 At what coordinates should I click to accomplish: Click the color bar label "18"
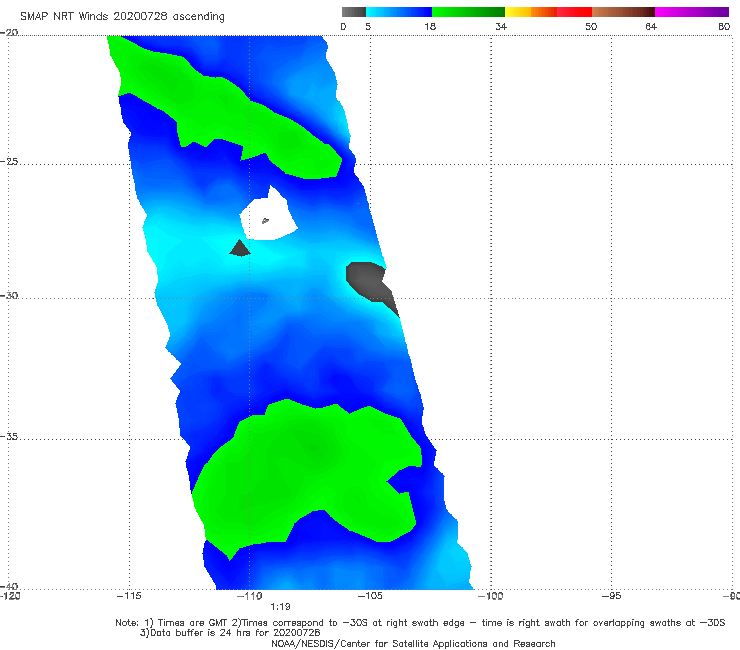430,26
